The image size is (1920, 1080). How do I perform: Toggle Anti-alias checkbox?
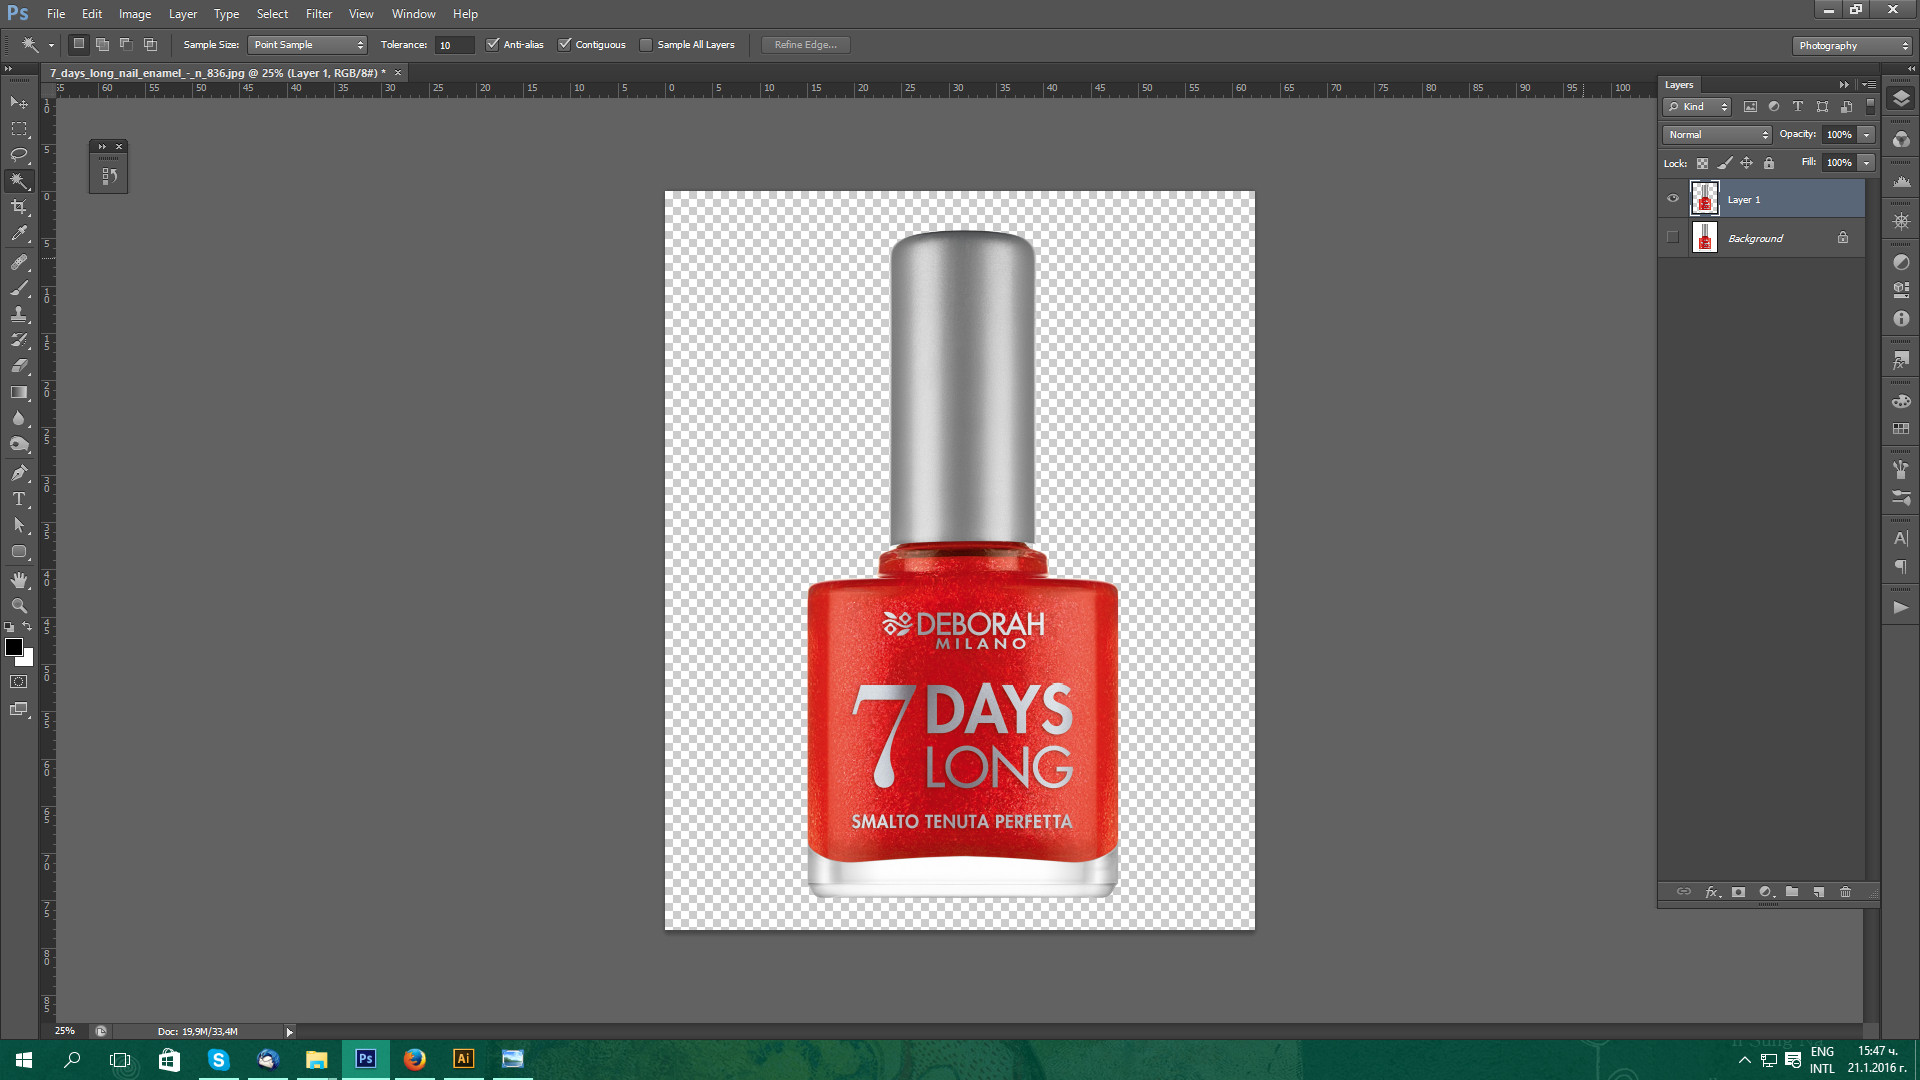tap(492, 44)
